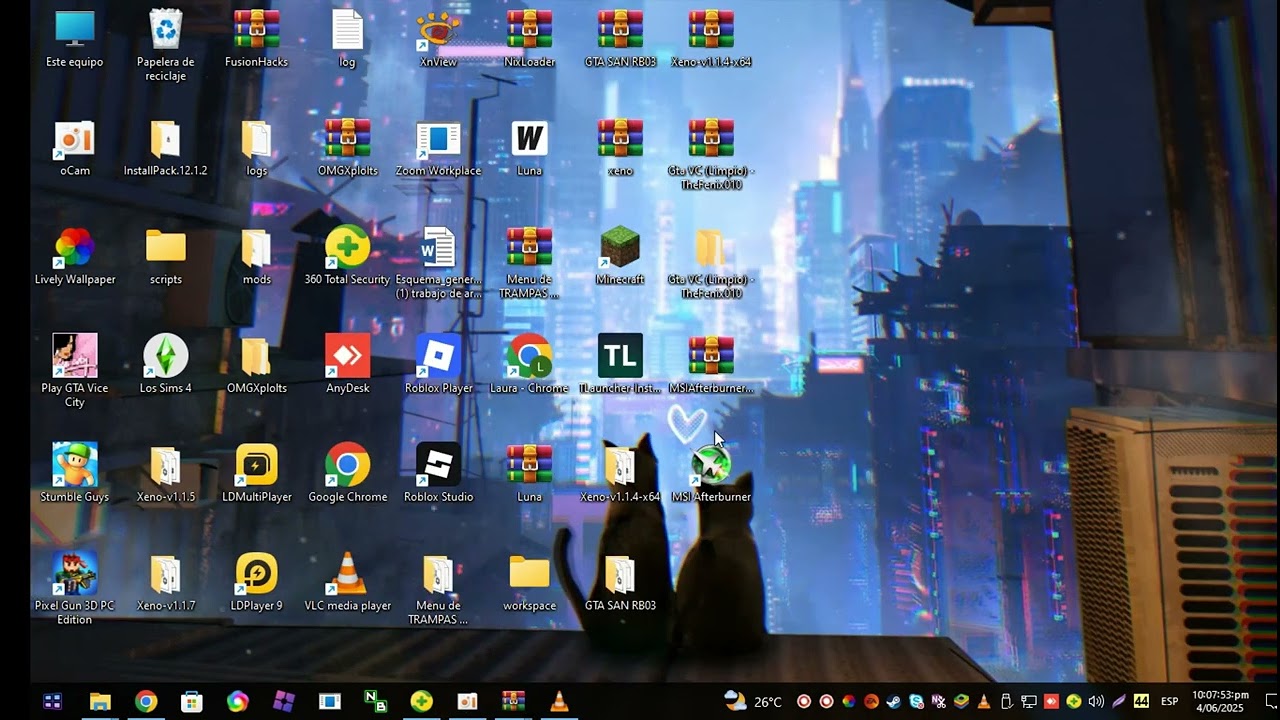Launch Los Sims 4

point(166,364)
